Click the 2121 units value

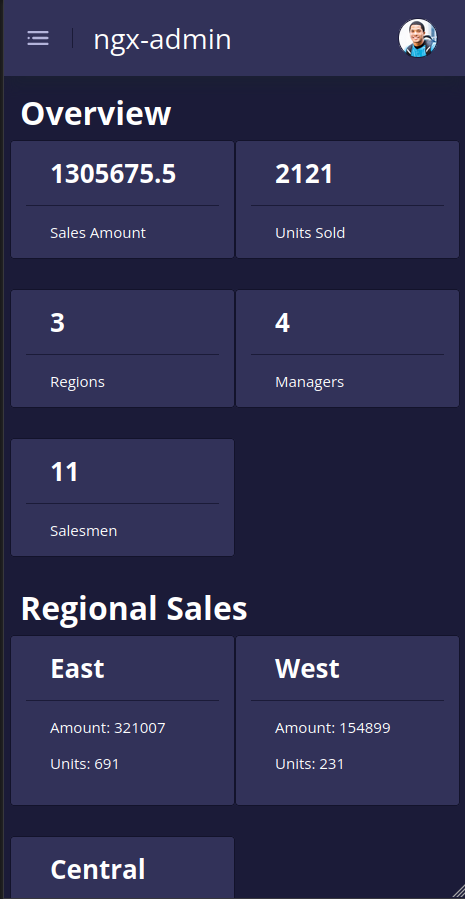[304, 174]
